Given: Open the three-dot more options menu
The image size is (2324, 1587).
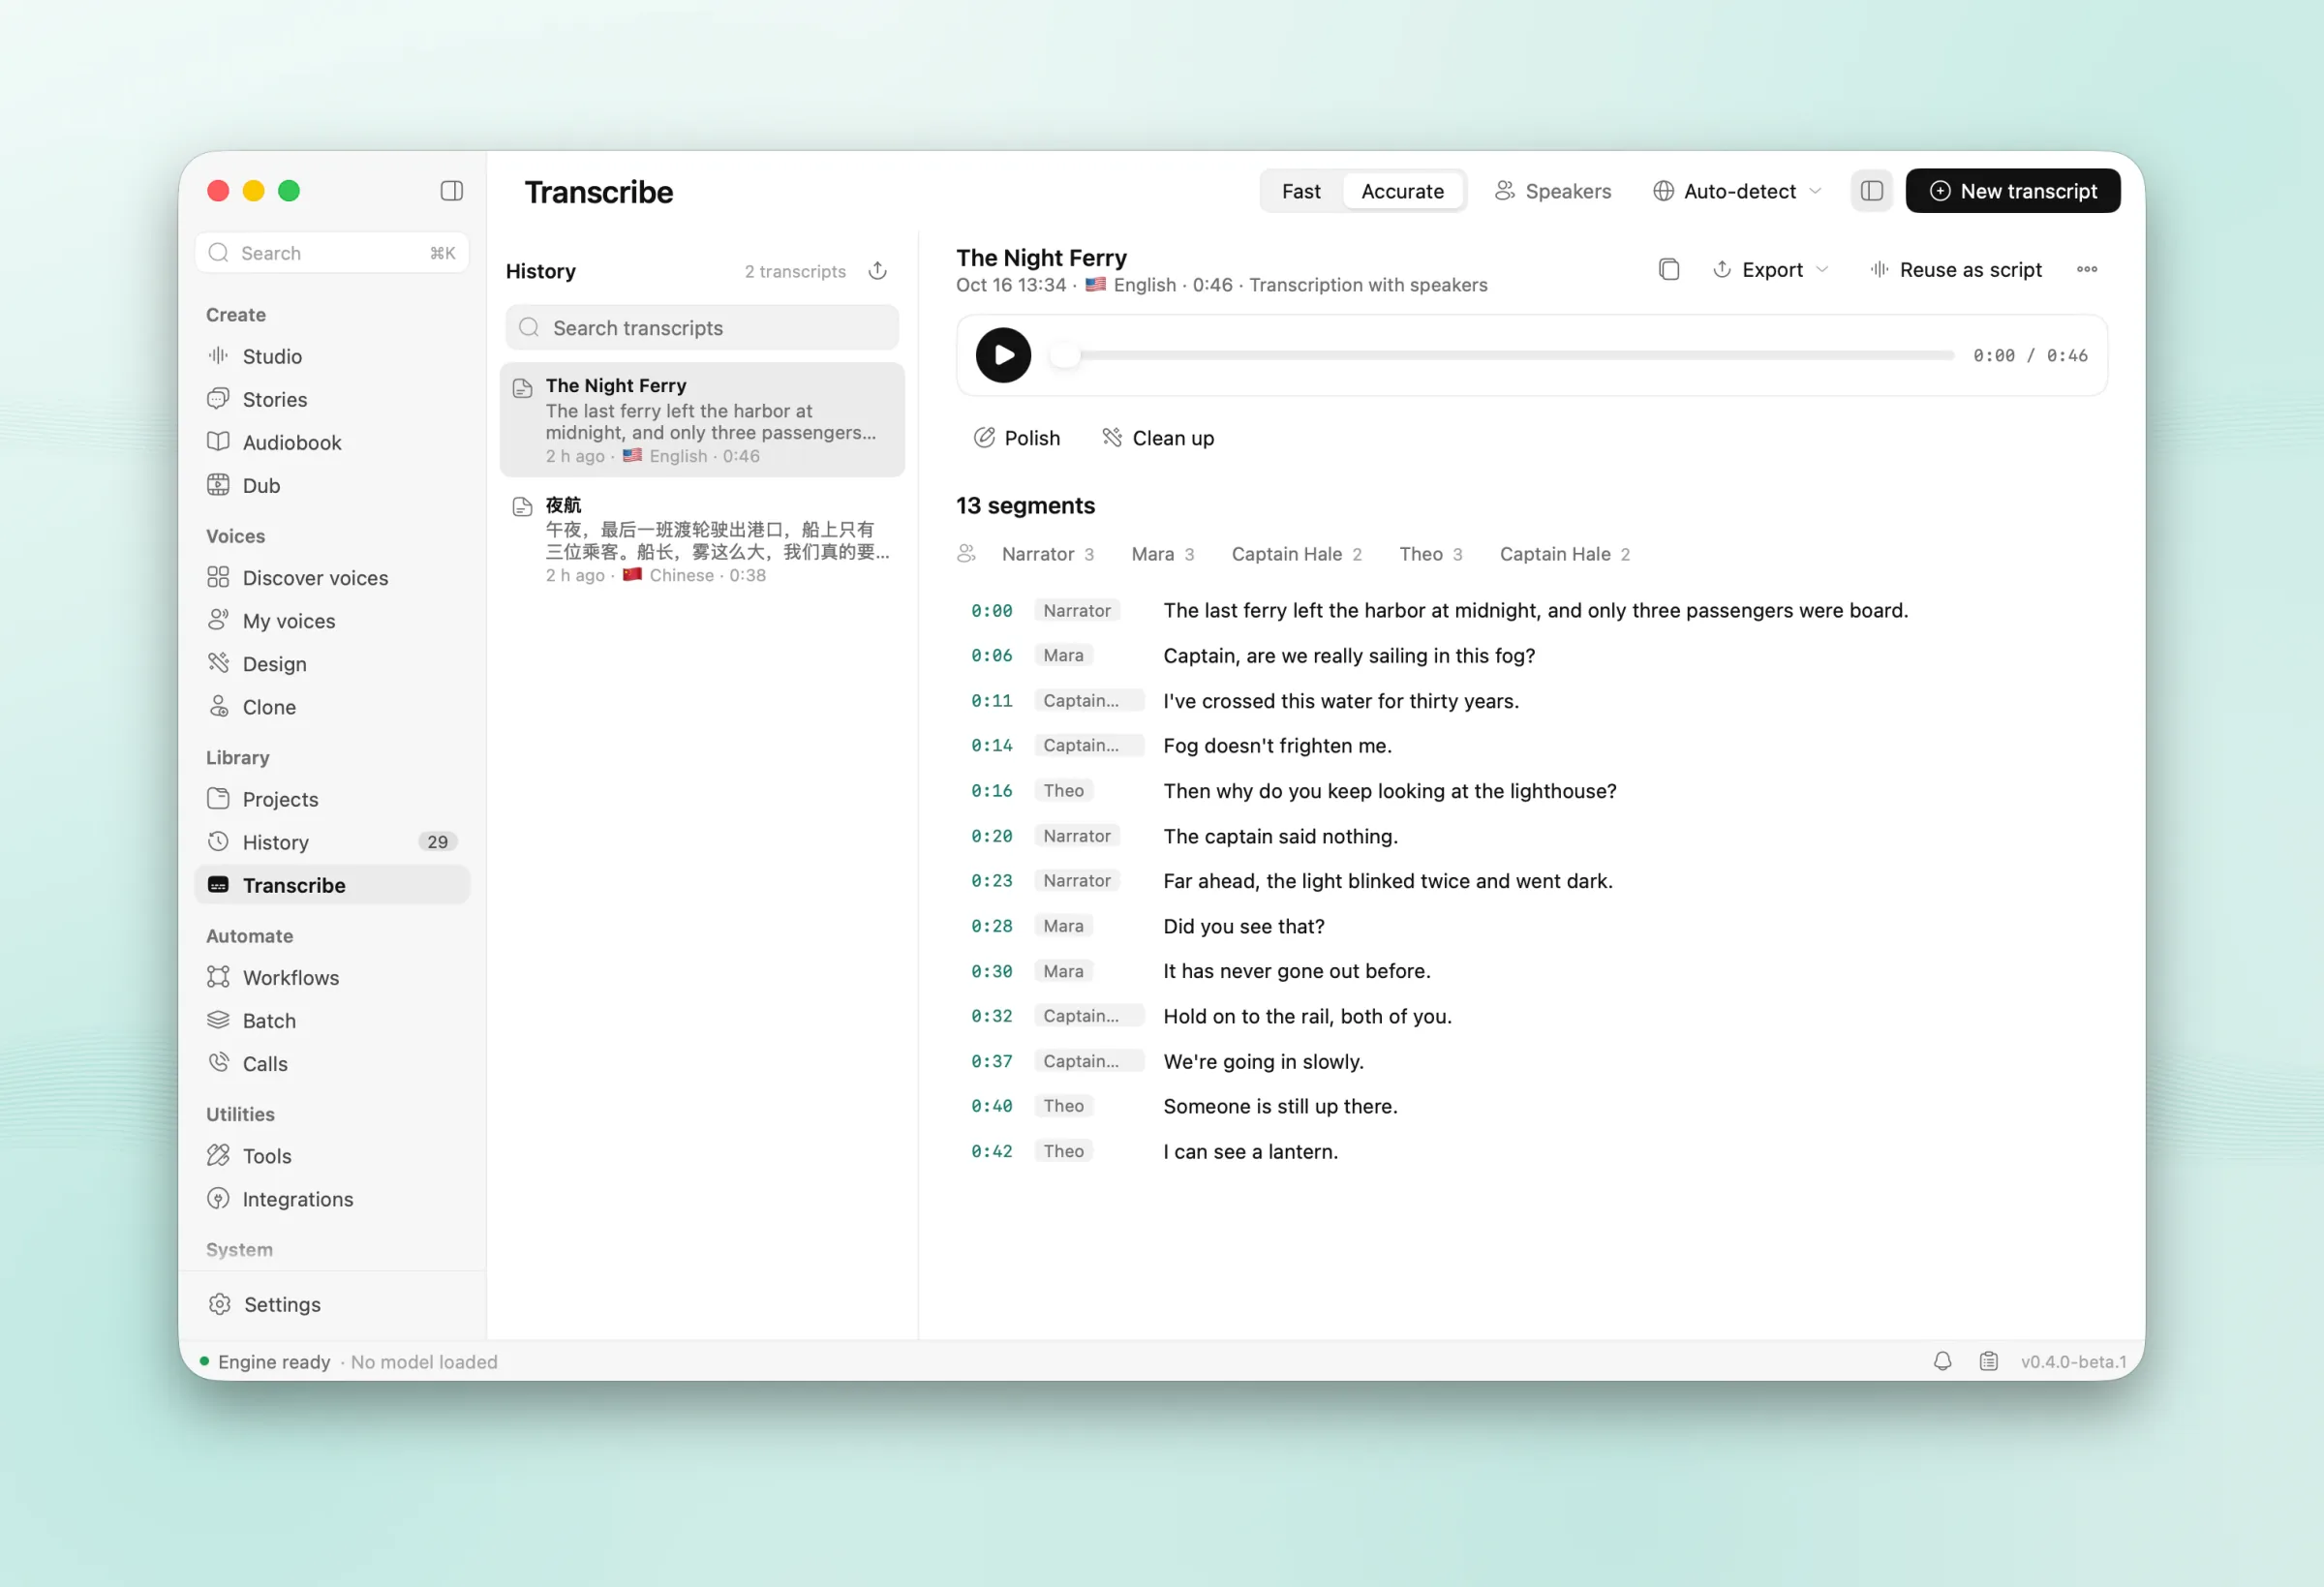Looking at the screenshot, I should coord(2087,269).
